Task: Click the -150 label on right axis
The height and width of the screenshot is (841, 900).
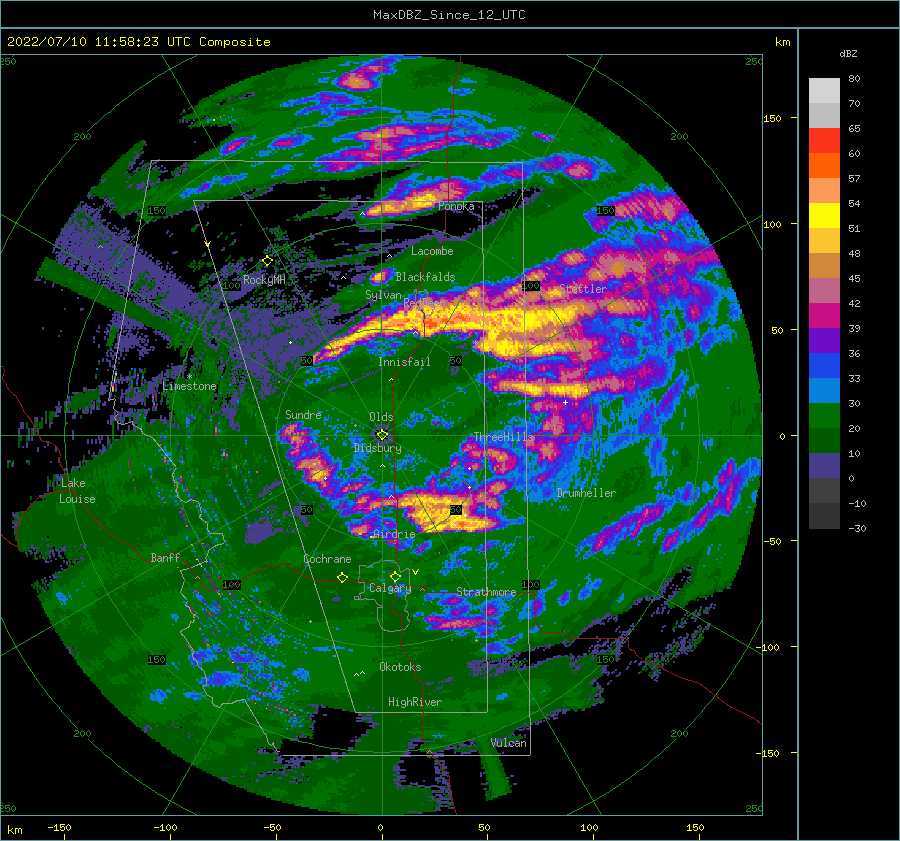Action: coord(769,753)
